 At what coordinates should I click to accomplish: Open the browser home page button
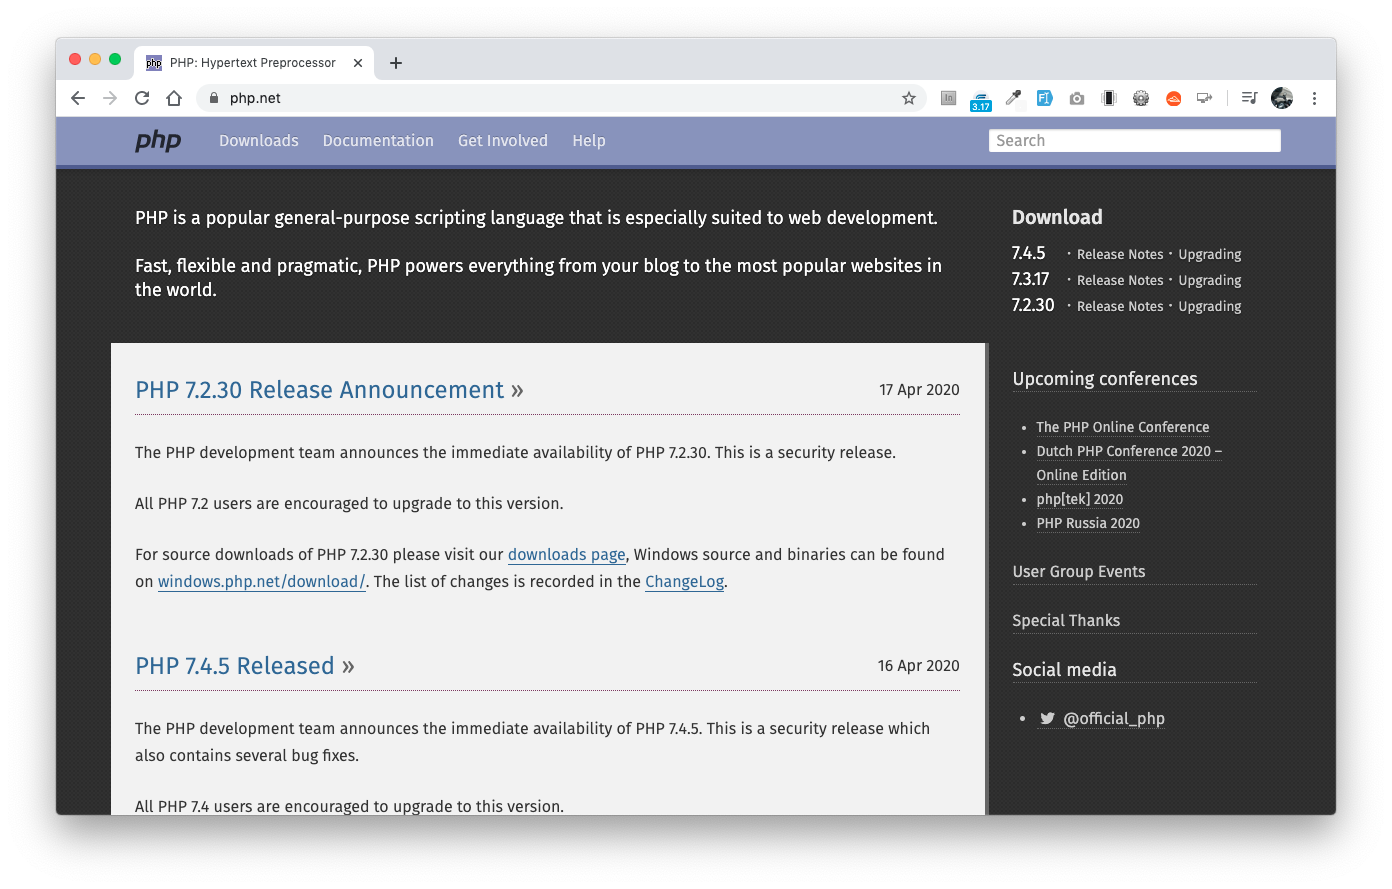pyautogui.click(x=174, y=98)
